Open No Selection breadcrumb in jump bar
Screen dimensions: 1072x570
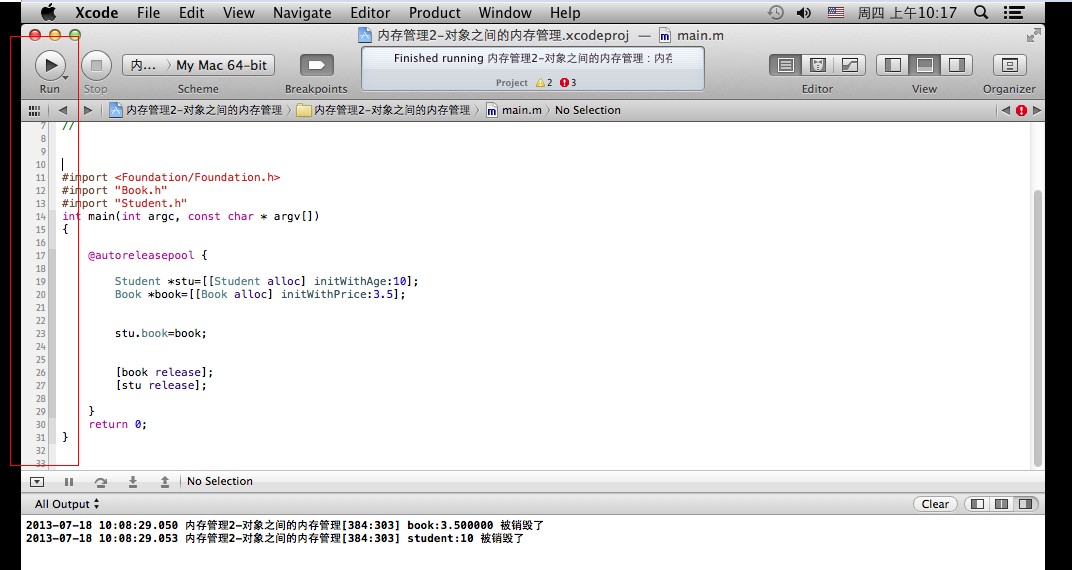pos(587,110)
